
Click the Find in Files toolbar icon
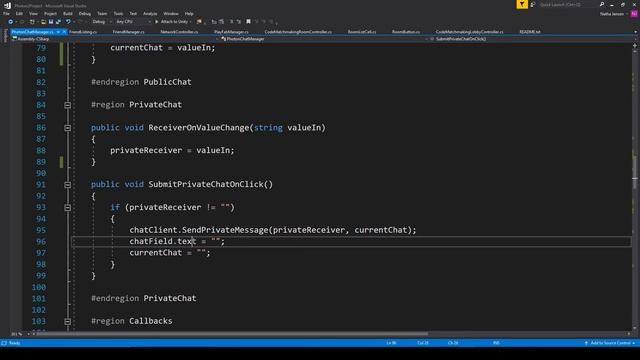199,22
